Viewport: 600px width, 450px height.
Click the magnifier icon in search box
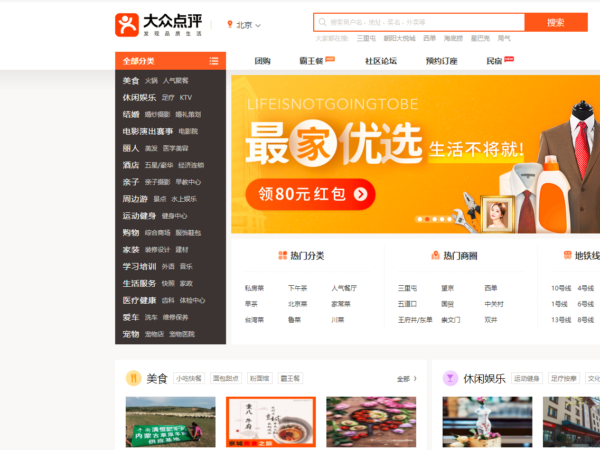pyautogui.click(x=322, y=22)
